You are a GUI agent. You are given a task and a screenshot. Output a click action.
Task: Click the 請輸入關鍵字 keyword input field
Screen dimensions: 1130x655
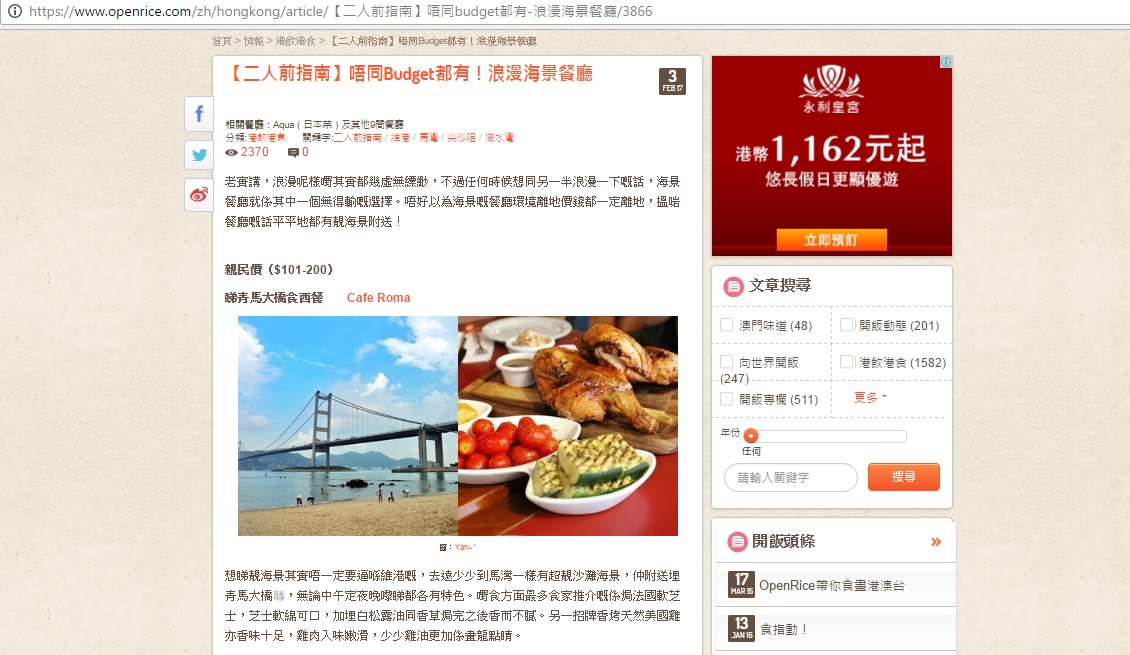click(791, 477)
